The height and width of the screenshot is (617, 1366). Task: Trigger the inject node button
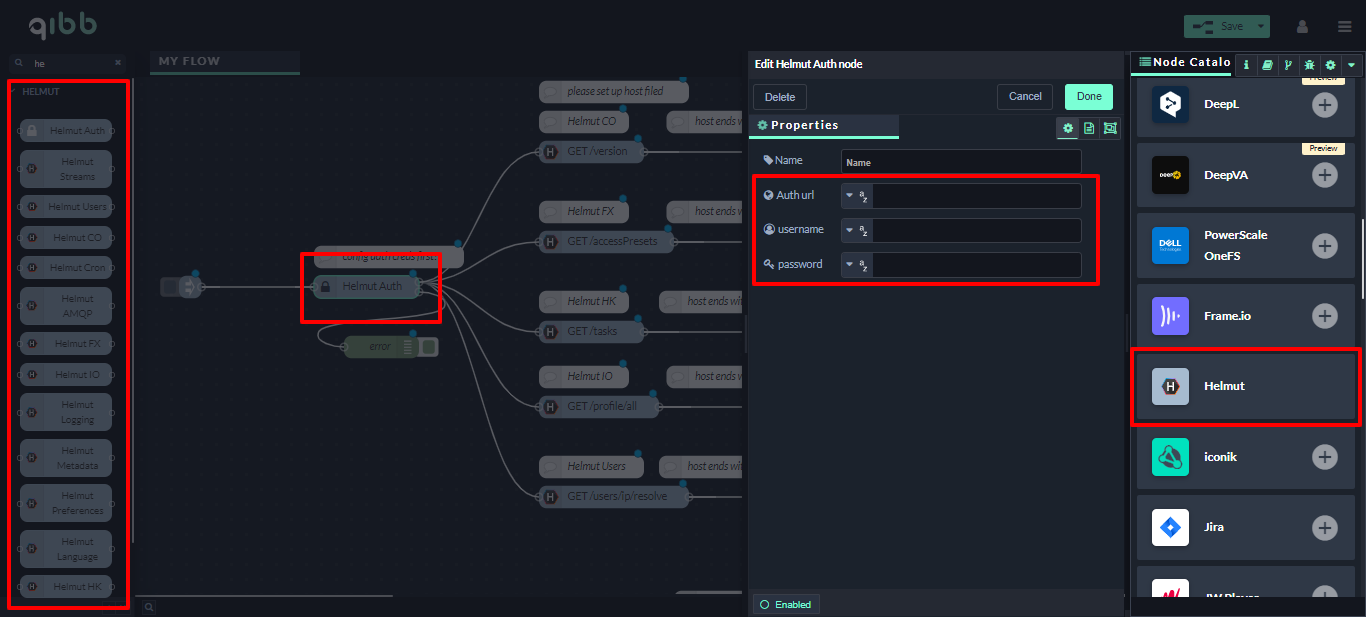click(168, 287)
